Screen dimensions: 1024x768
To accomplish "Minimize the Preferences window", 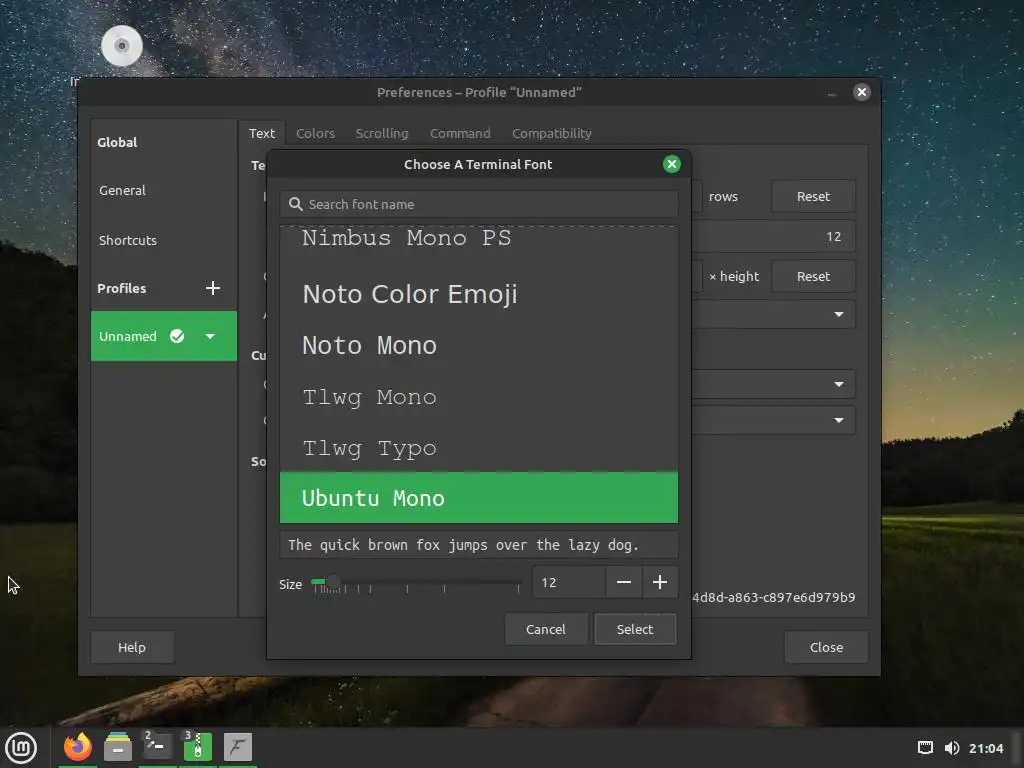I will click(x=831, y=93).
